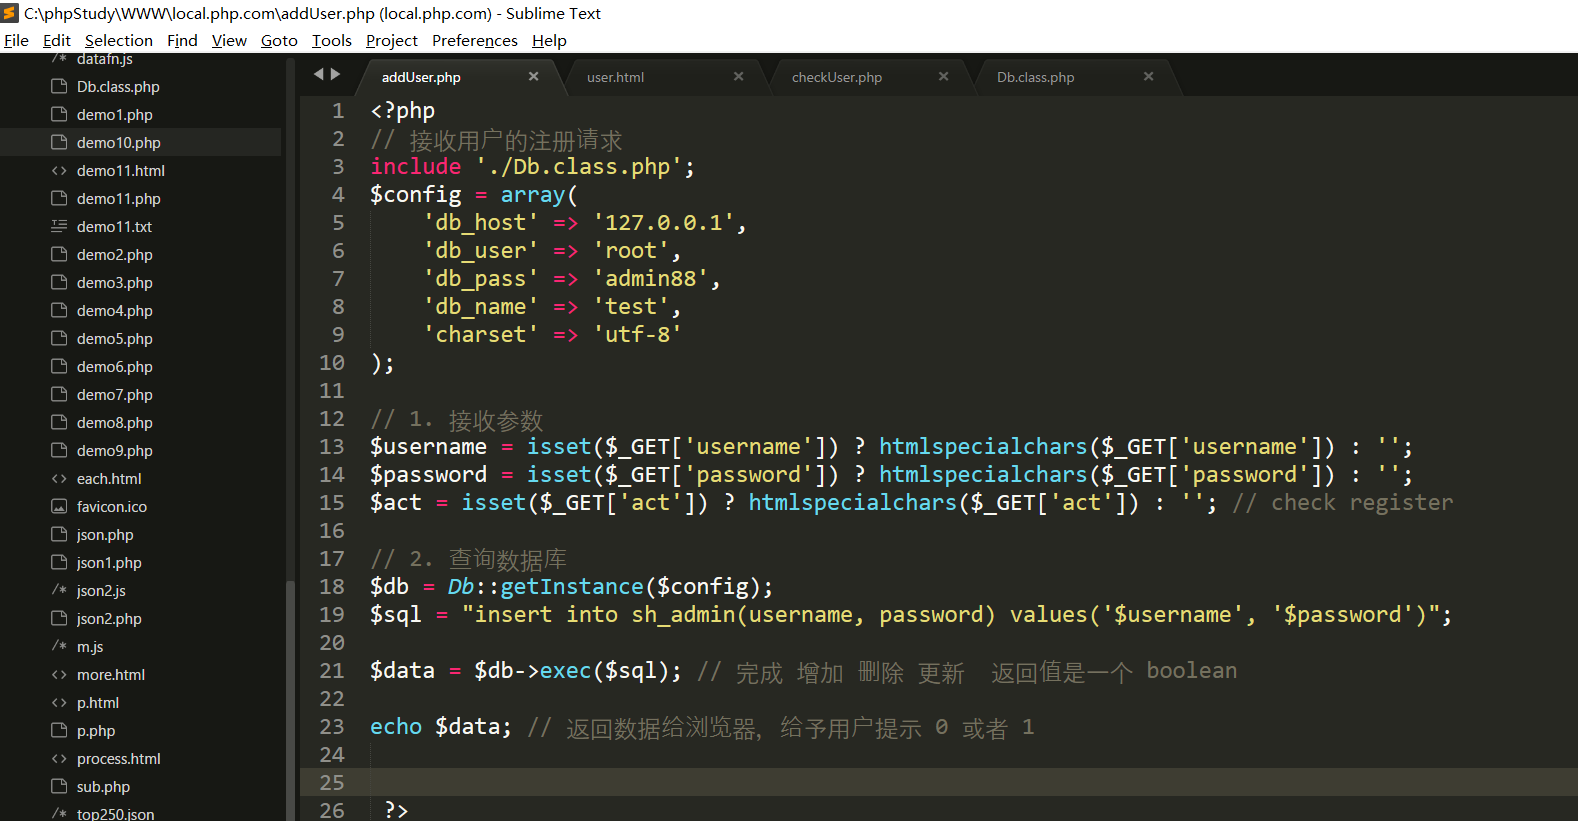
Task: Click the tab scroll left arrow
Action: click(319, 74)
